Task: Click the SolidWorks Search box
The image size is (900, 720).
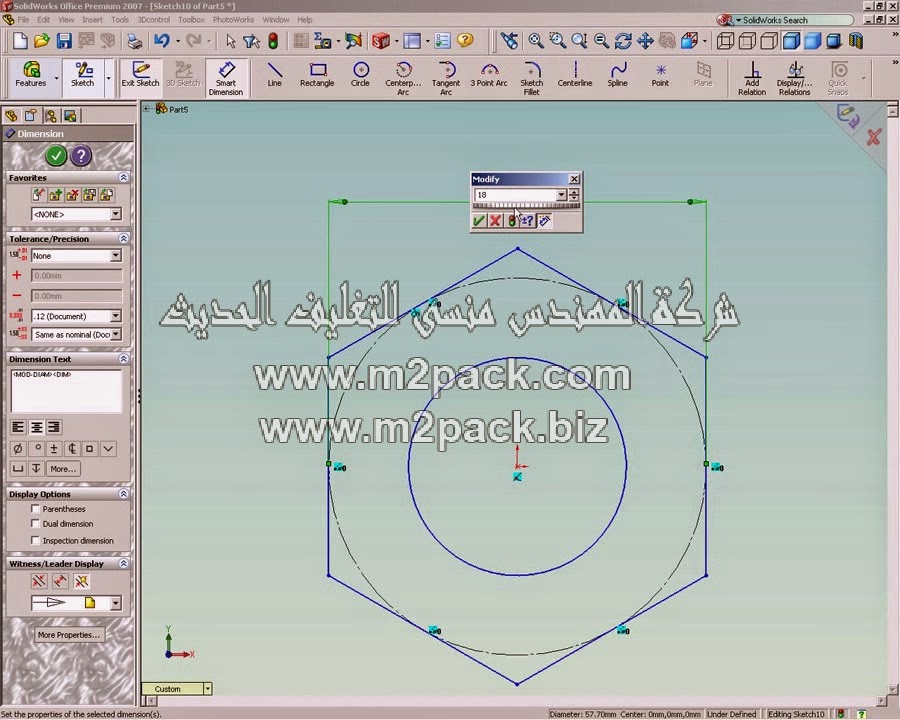Action: click(x=792, y=20)
